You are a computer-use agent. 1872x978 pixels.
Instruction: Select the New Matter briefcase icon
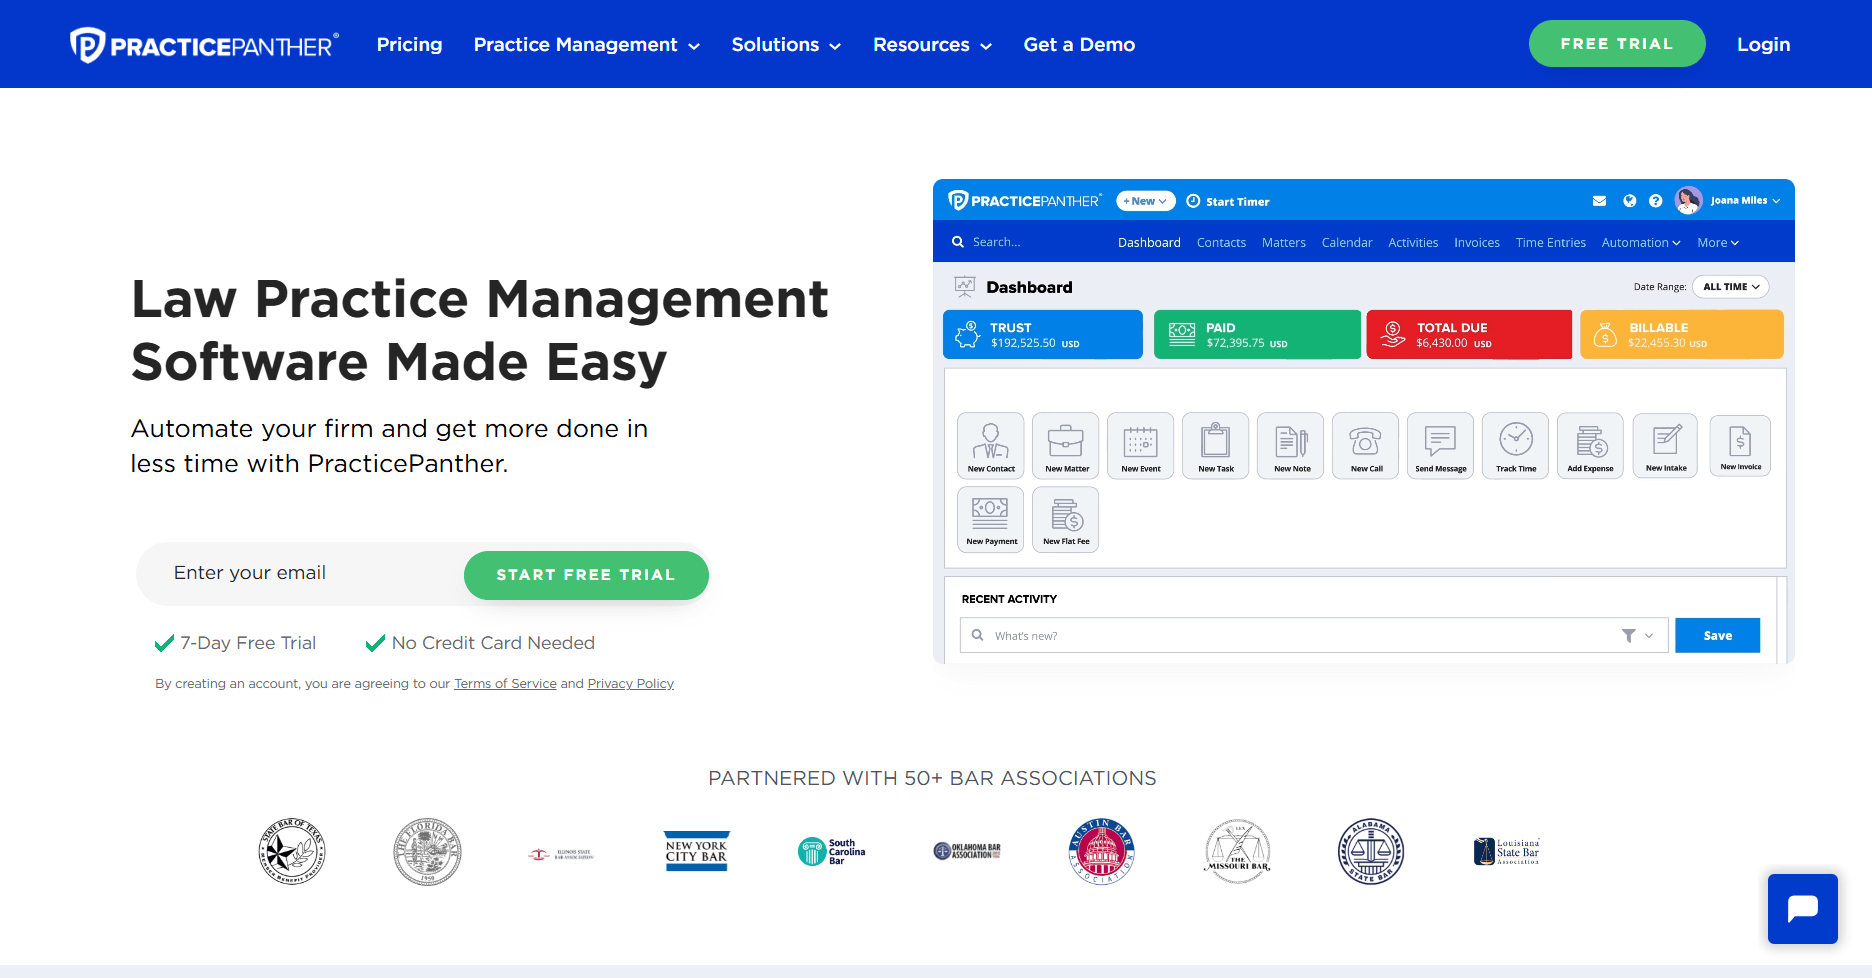[1066, 445]
